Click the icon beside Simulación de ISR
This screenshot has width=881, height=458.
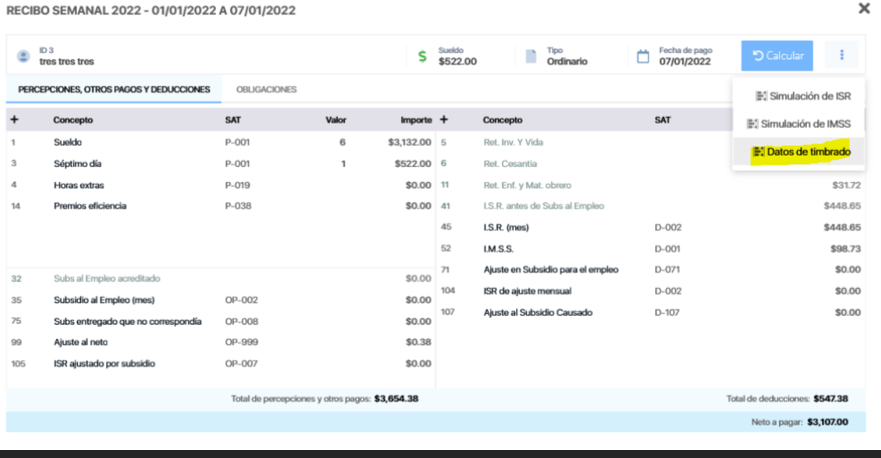[x=760, y=96]
